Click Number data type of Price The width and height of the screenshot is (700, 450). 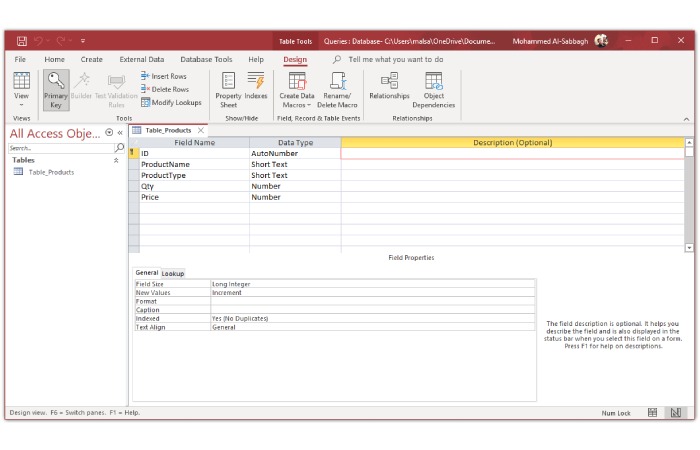pos(295,197)
